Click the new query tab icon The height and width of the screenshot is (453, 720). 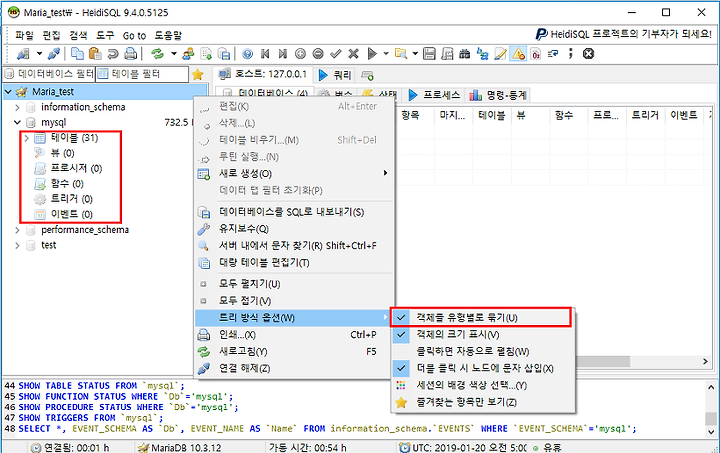pyautogui.click(x=367, y=75)
